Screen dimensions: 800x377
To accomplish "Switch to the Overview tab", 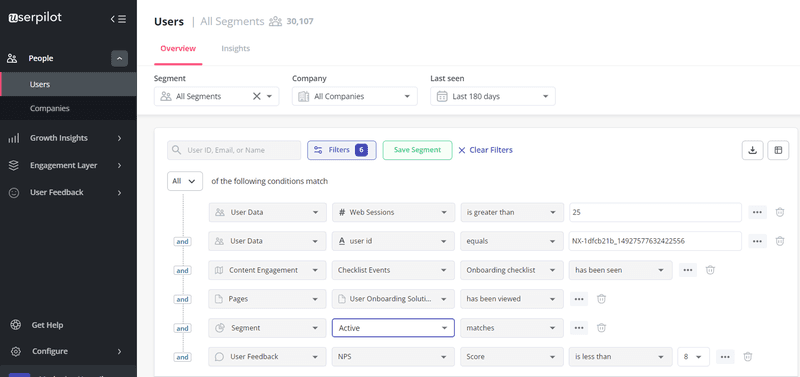I will [178, 48].
